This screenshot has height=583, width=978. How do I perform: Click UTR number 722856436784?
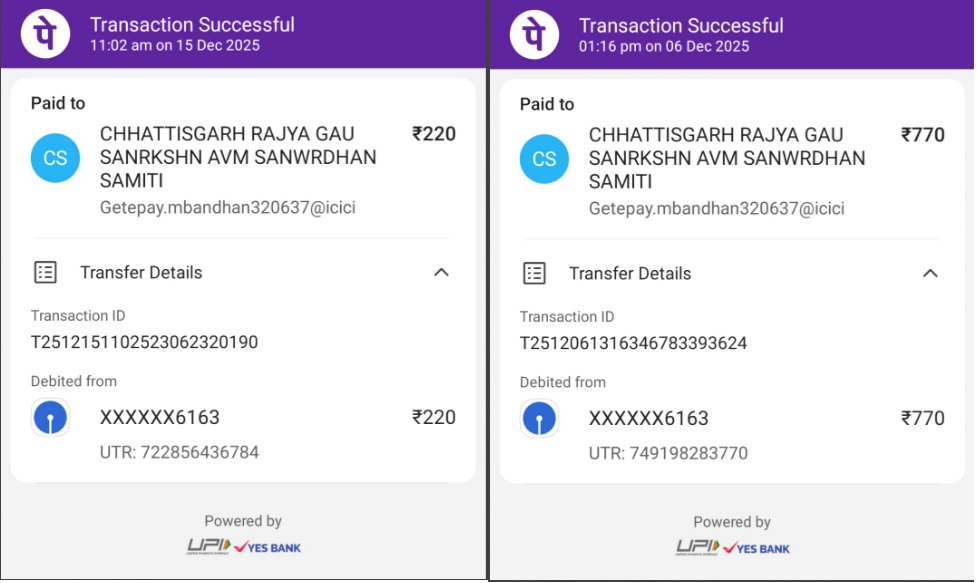coord(179,452)
